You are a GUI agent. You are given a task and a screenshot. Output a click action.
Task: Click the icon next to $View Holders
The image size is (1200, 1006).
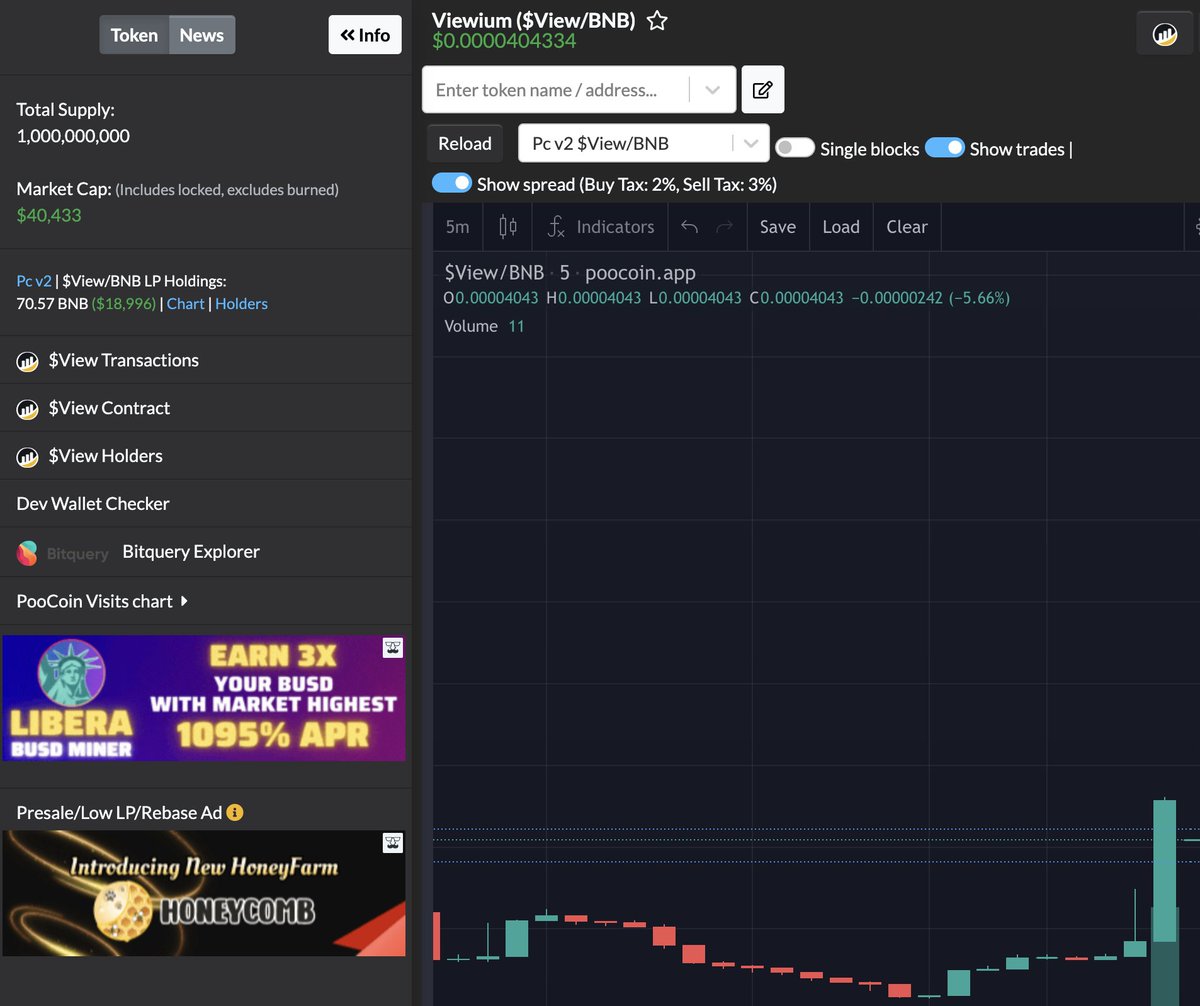pos(27,457)
